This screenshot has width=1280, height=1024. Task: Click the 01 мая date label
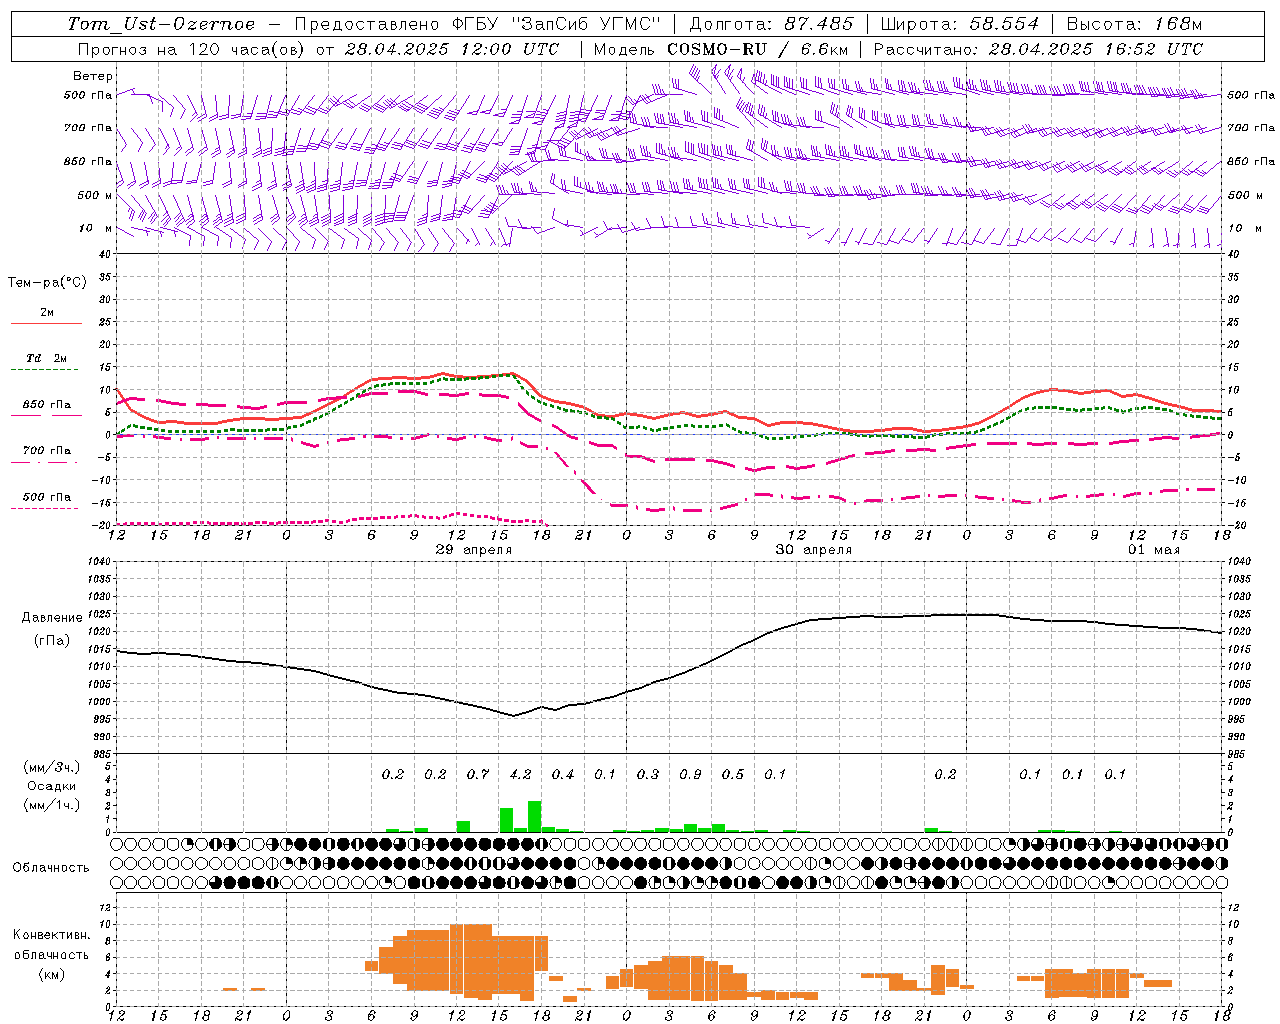pos(1154,550)
